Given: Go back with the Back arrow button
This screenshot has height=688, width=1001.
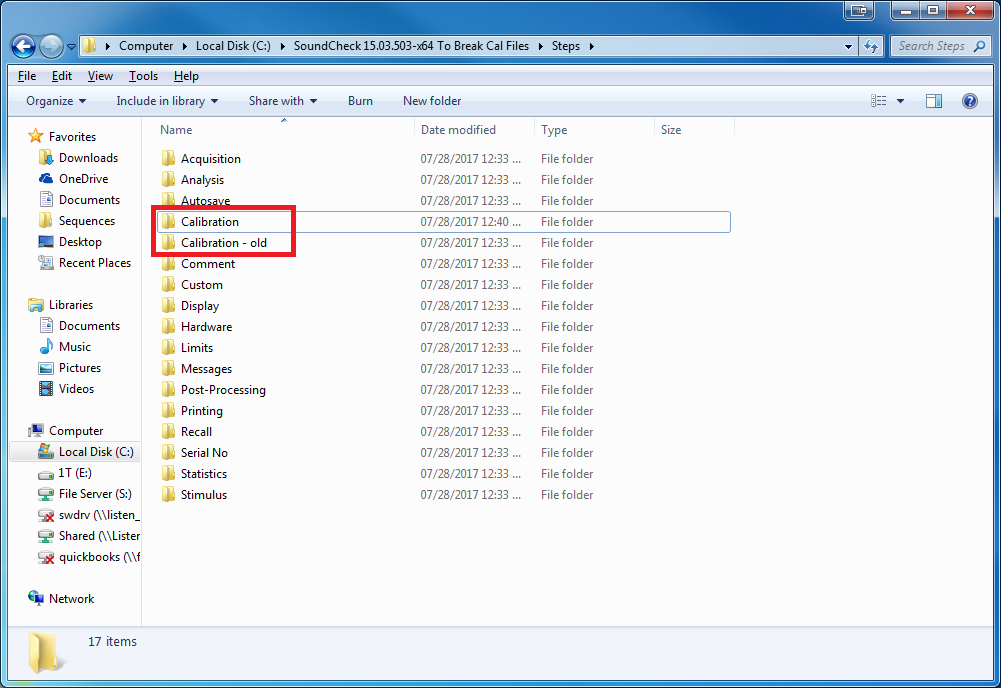Looking at the screenshot, I should pyautogui.click(x=24, y=46).
